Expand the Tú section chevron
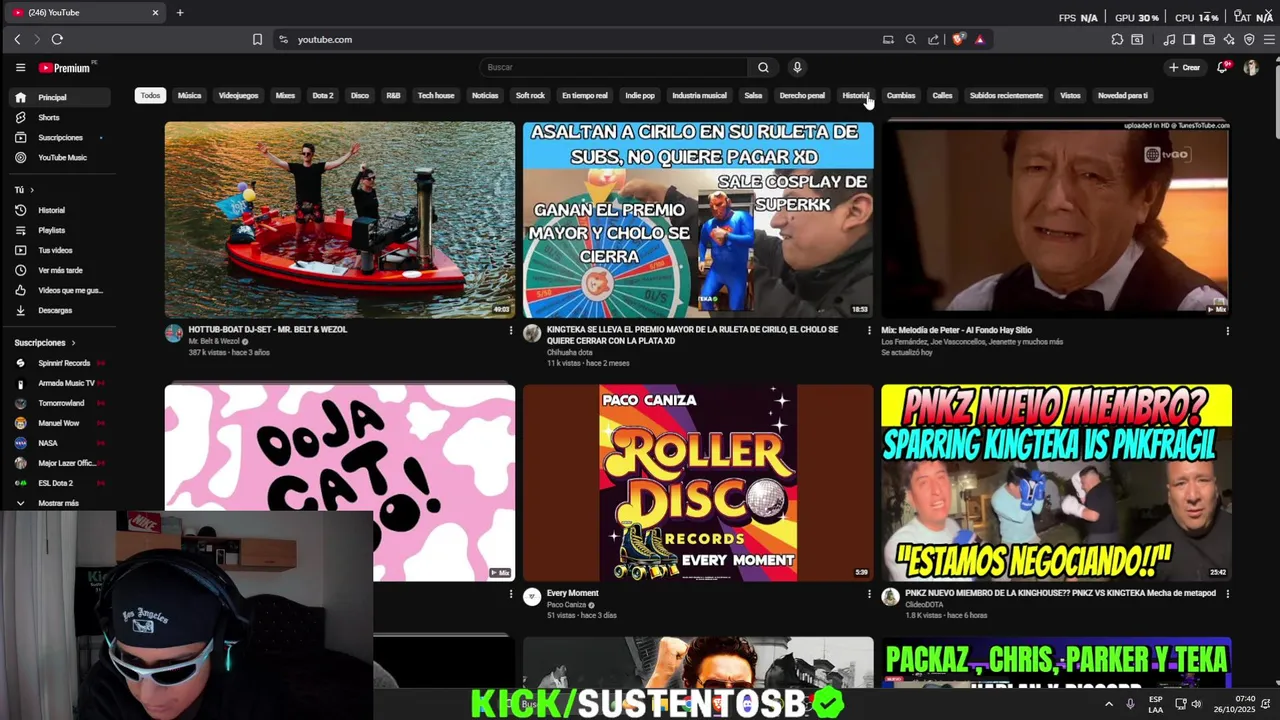 tap(31, 190)
